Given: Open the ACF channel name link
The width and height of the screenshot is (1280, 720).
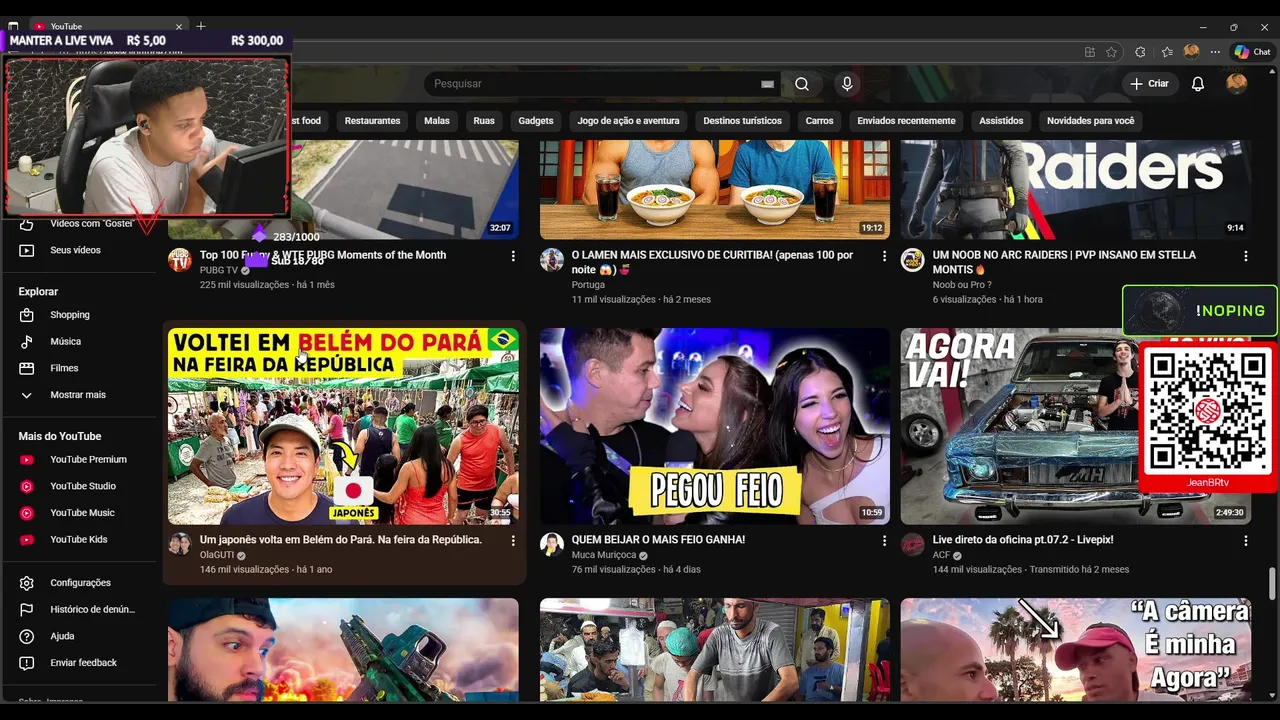Looking at the screenshot, I should coord(941,555).
